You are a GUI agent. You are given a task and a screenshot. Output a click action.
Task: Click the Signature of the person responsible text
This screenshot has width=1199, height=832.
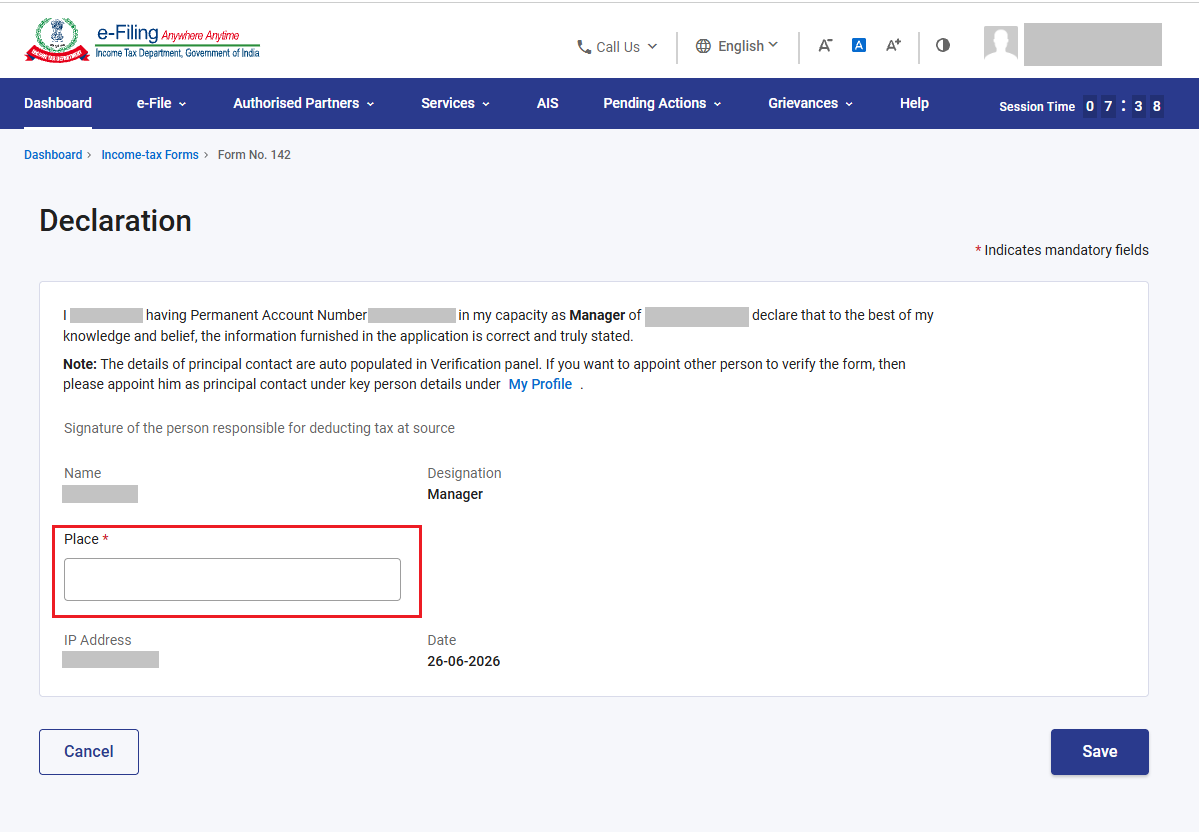[x=259, y=428]
